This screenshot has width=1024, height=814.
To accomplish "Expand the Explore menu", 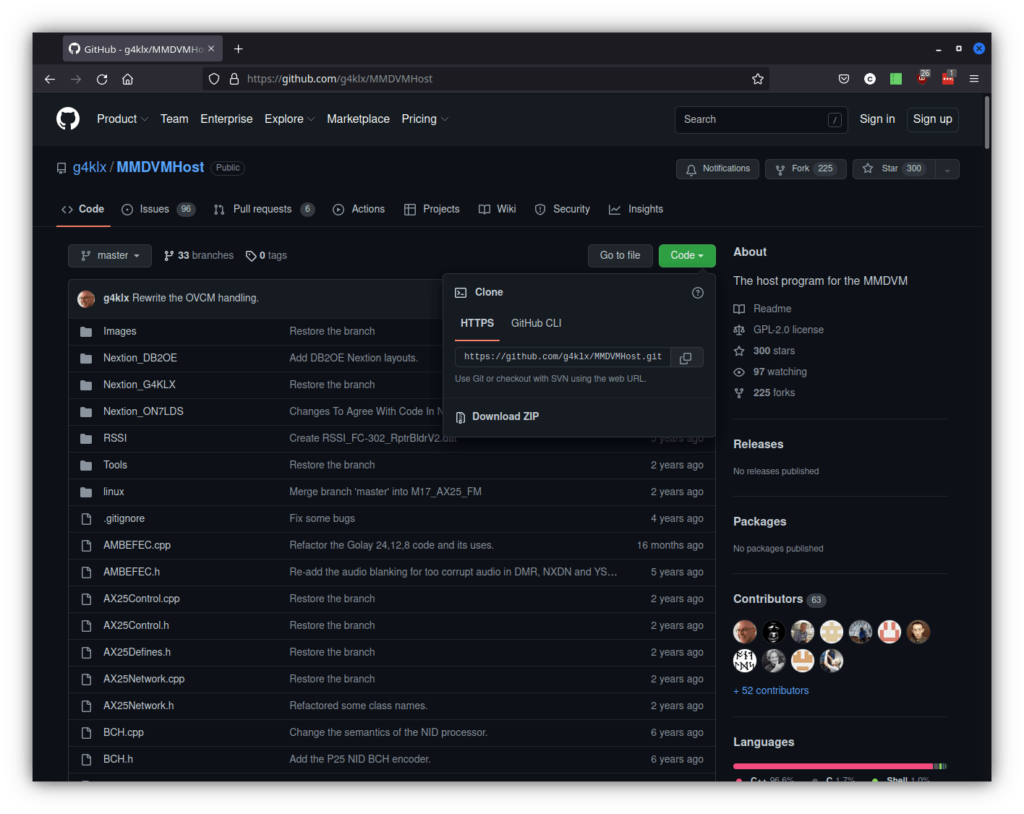I will 289,119.
